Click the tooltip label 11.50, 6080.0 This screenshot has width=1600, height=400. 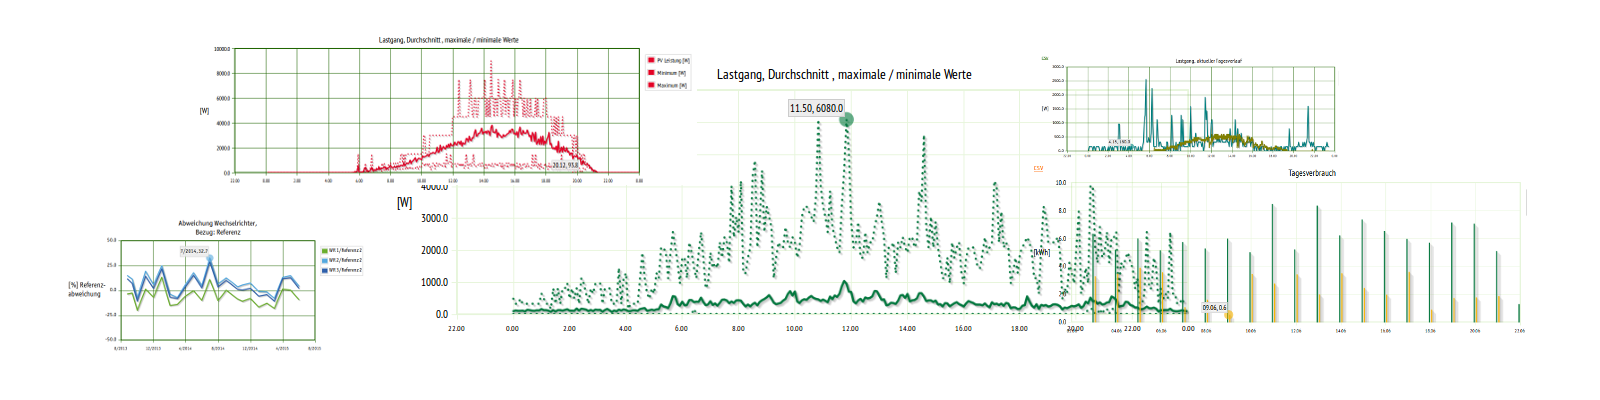tap(816, 108)
